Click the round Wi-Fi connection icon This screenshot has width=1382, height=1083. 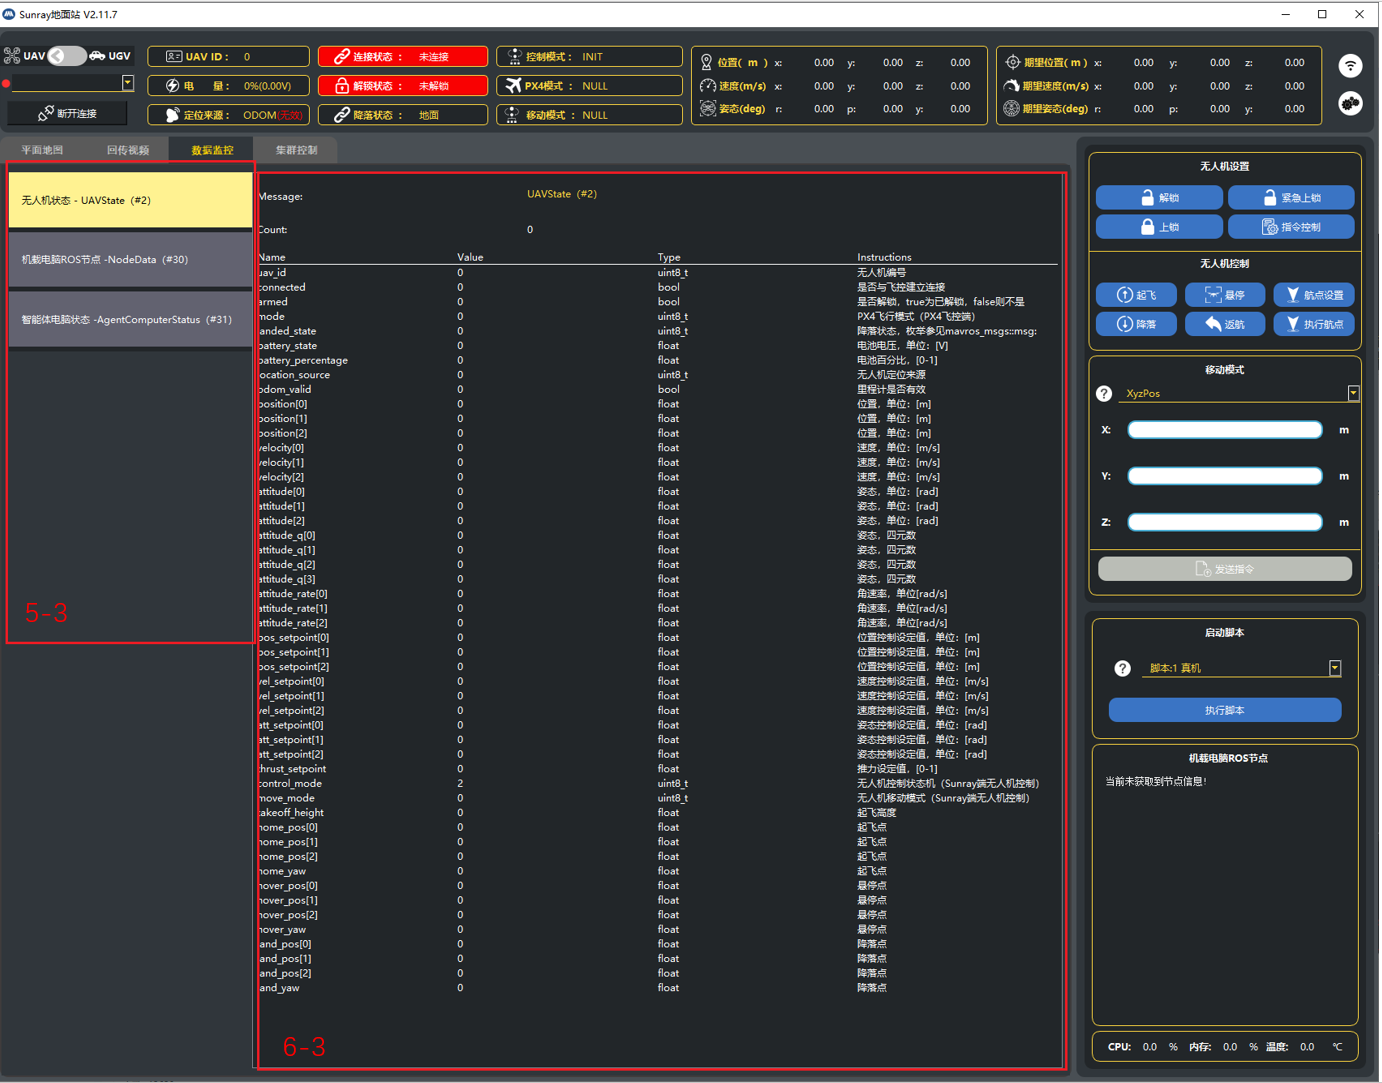[1350, 66]
